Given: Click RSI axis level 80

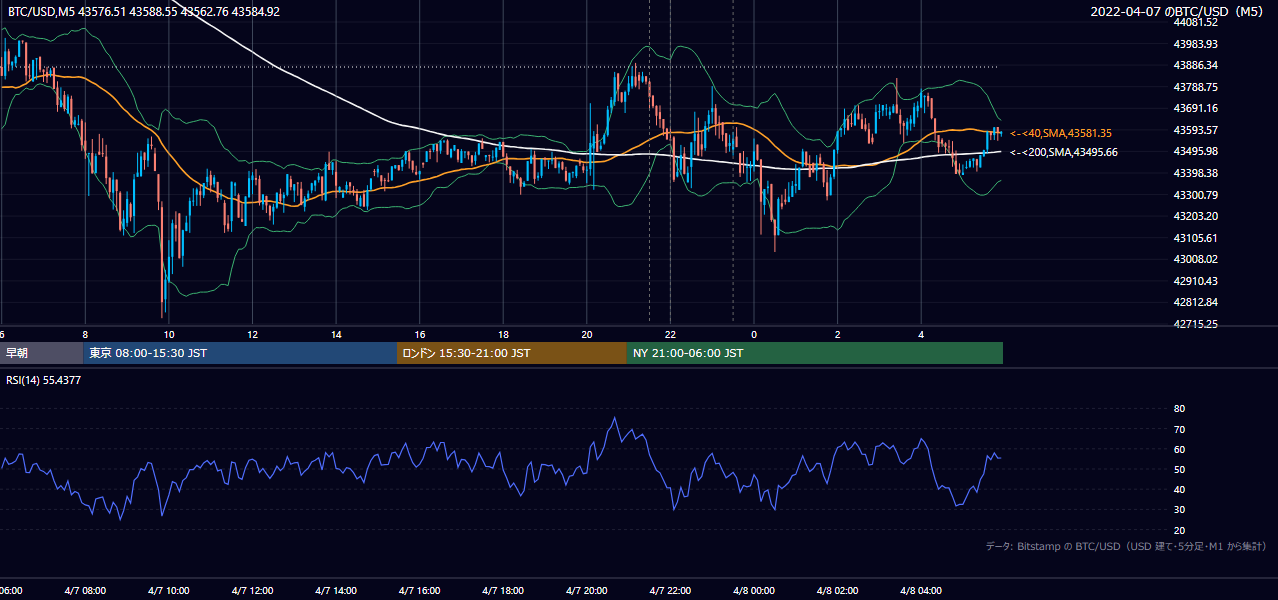Looking at the screenshot, I should pyautogui.click(x=1179, y=409).
